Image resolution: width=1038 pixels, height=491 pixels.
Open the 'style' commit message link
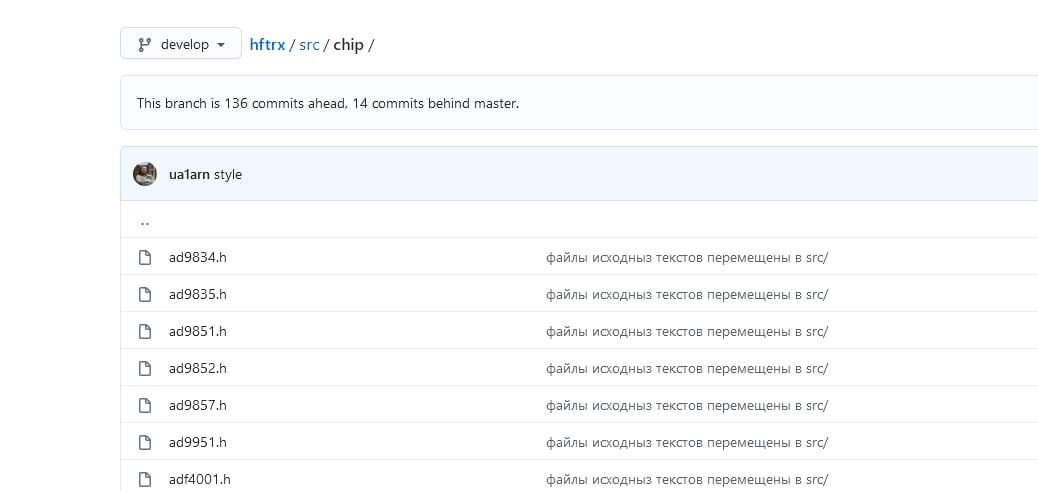228,175
